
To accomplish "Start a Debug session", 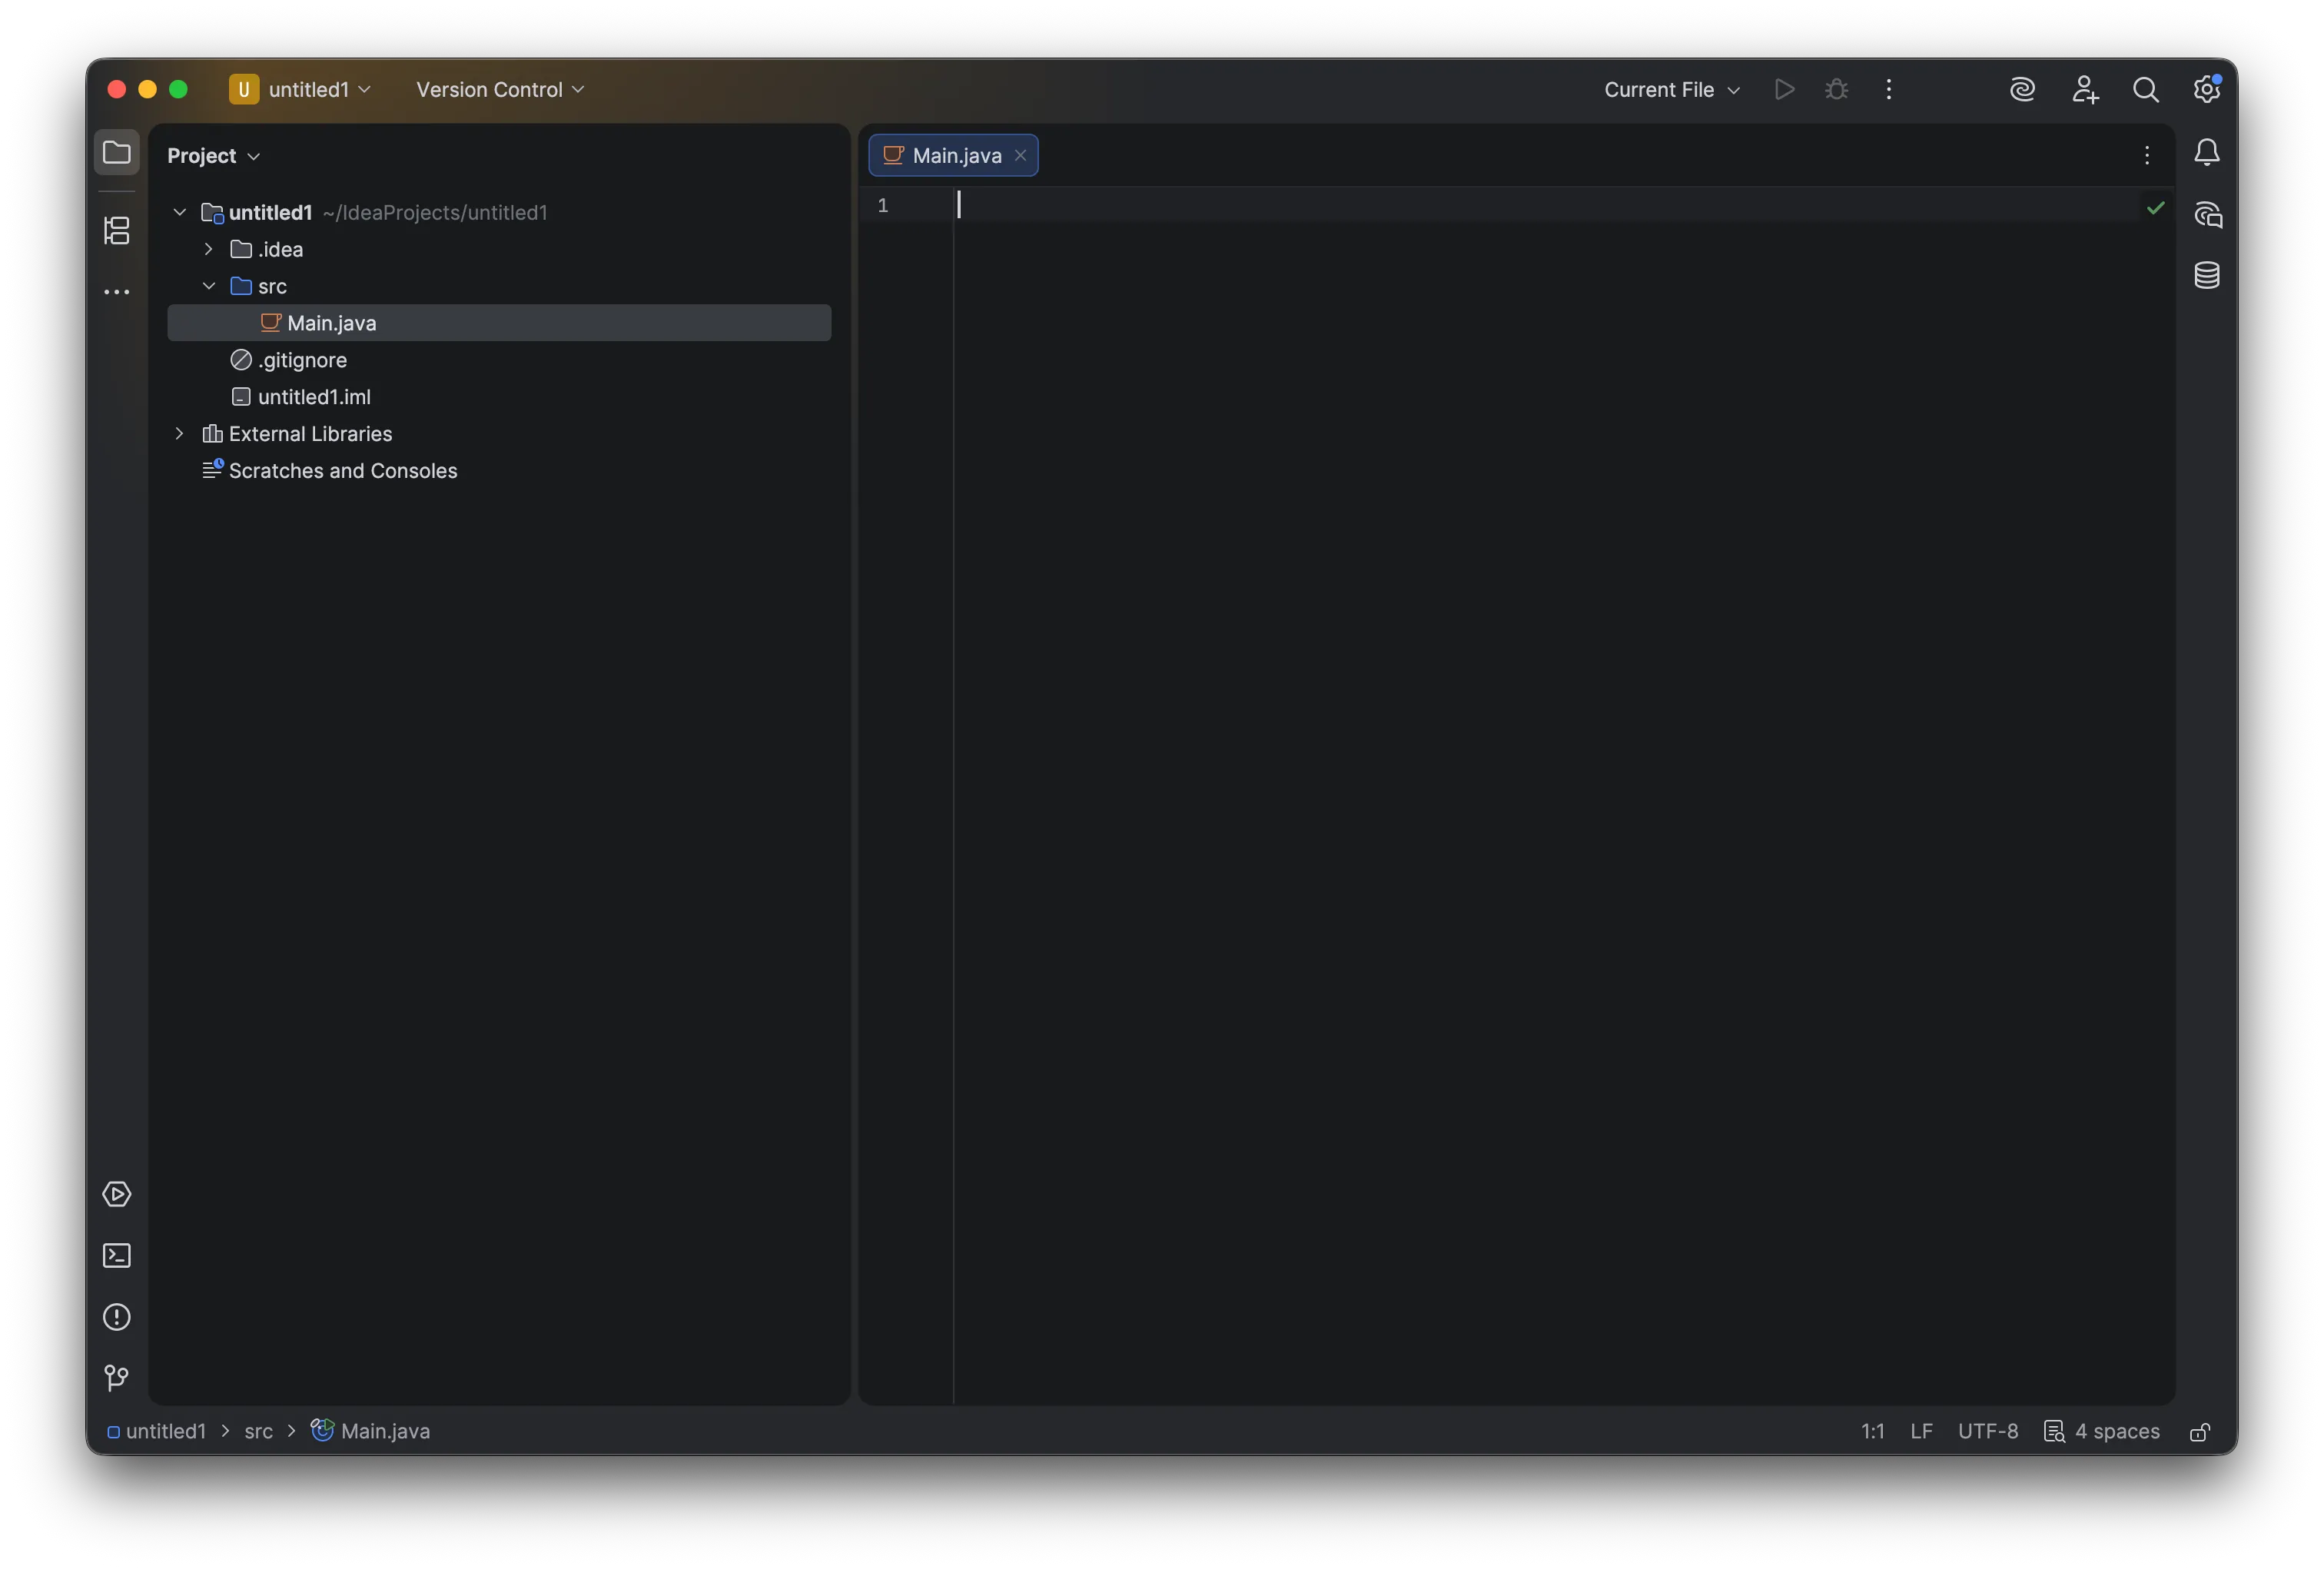I will click(1836, 88).
